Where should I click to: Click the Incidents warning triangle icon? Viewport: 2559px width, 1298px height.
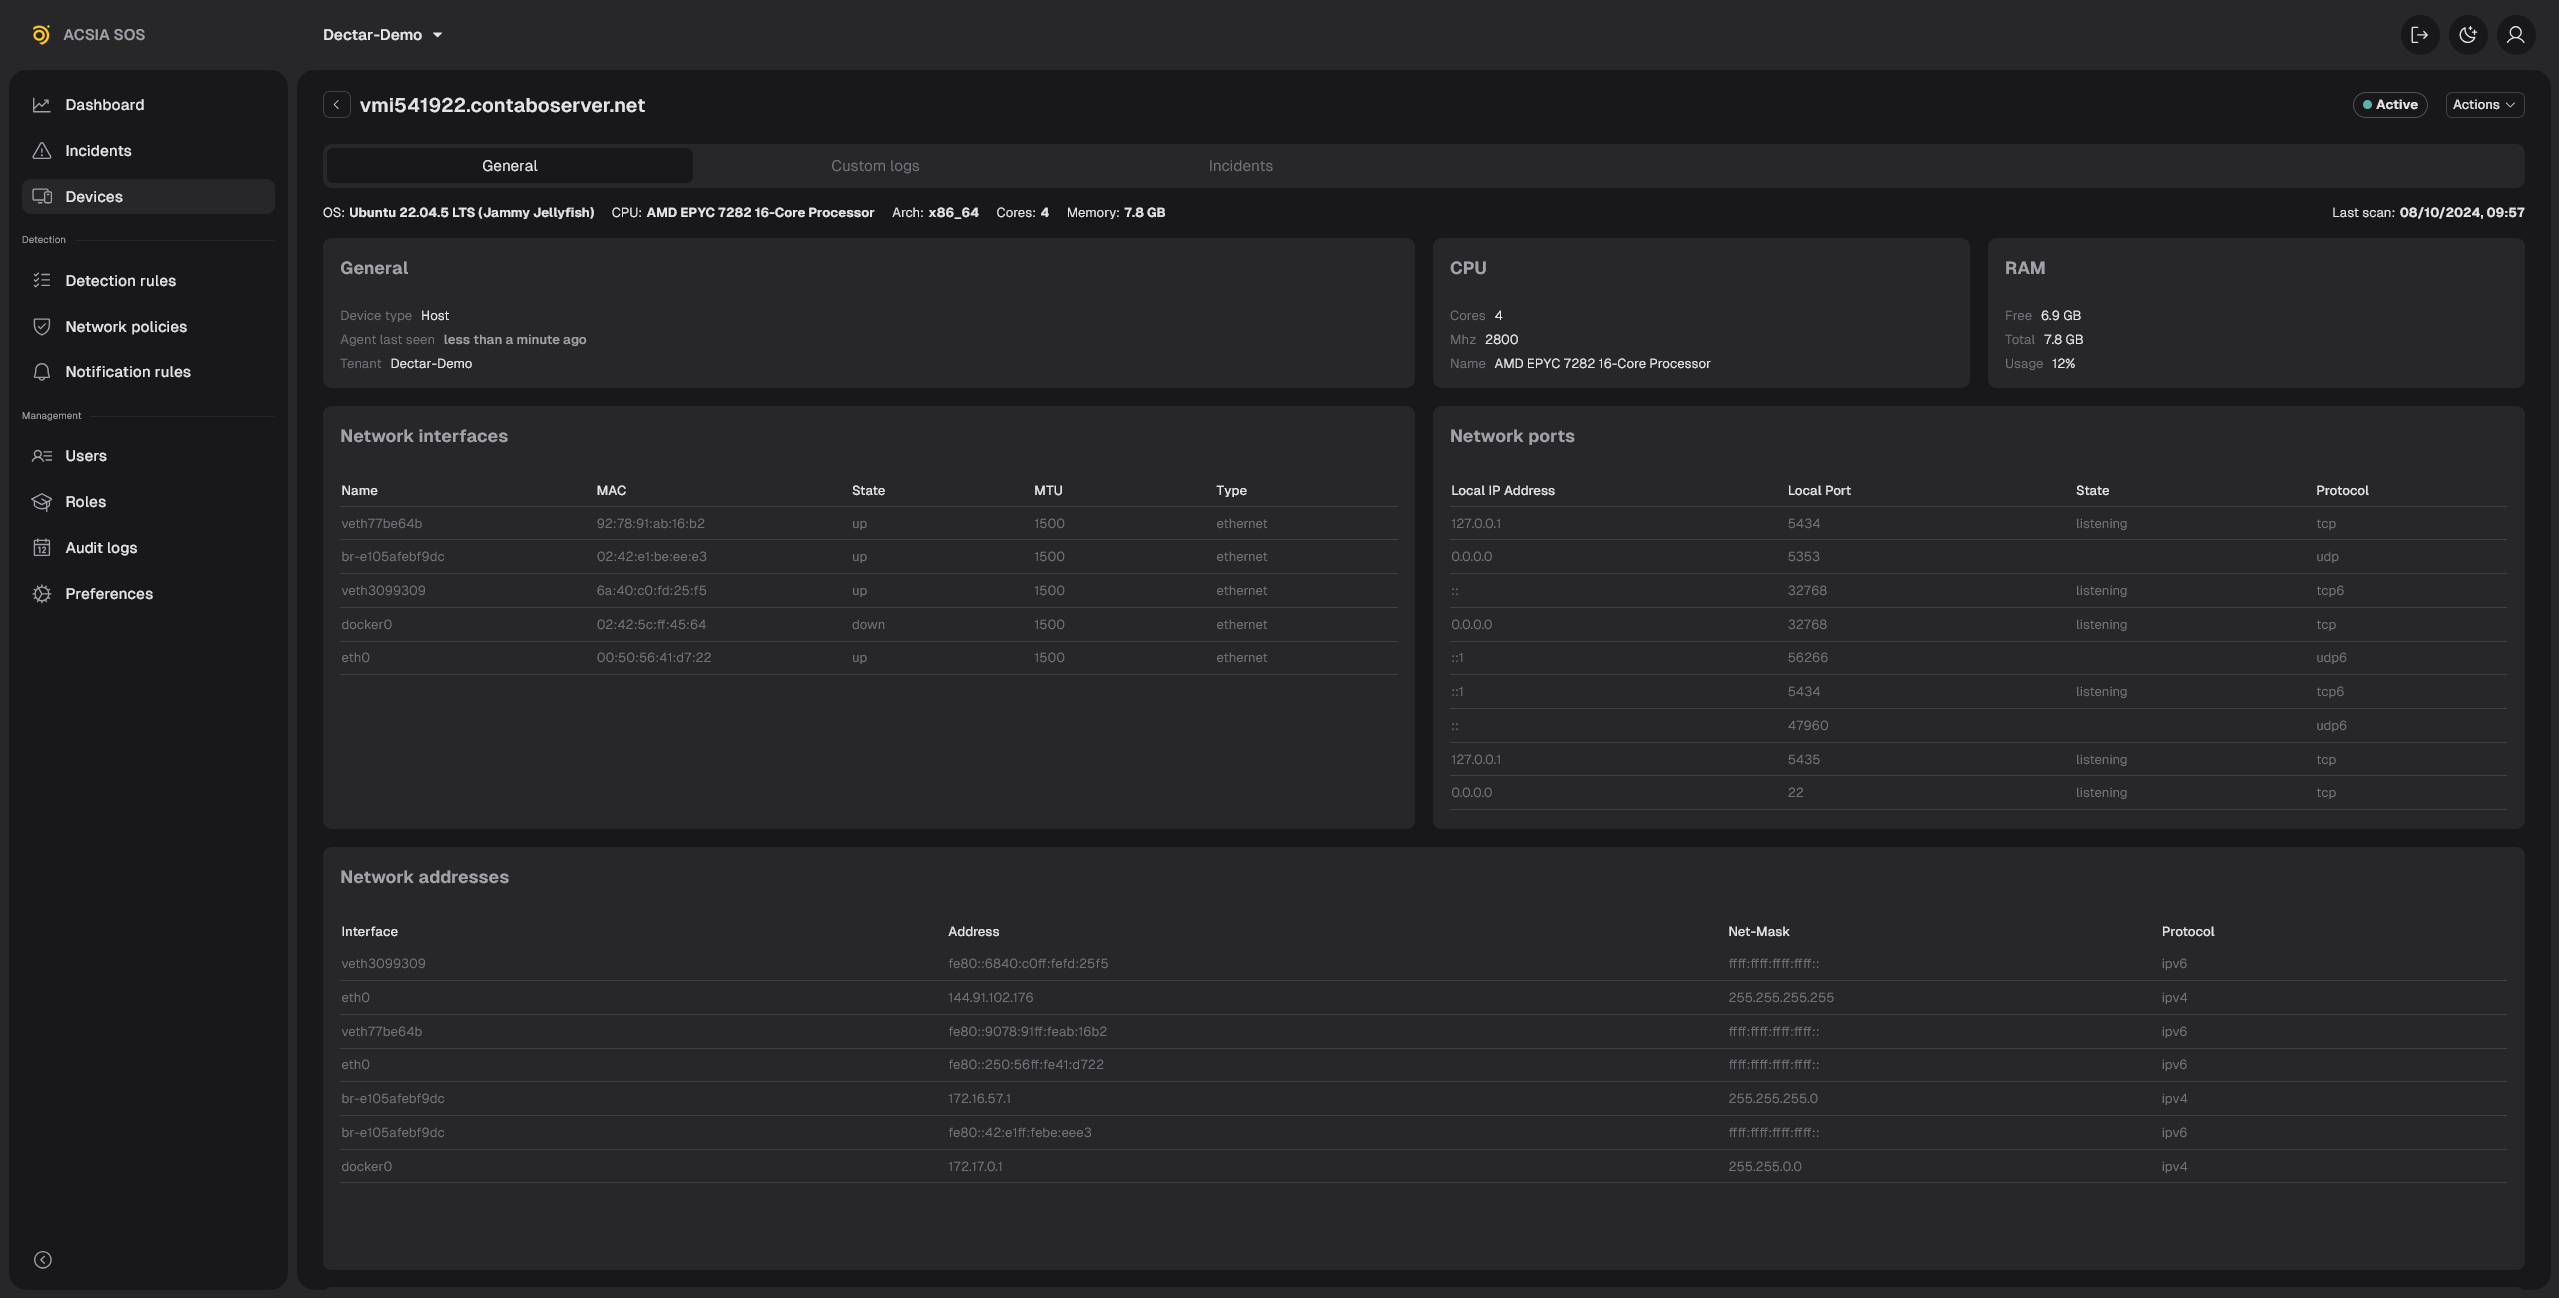[41, 151]
